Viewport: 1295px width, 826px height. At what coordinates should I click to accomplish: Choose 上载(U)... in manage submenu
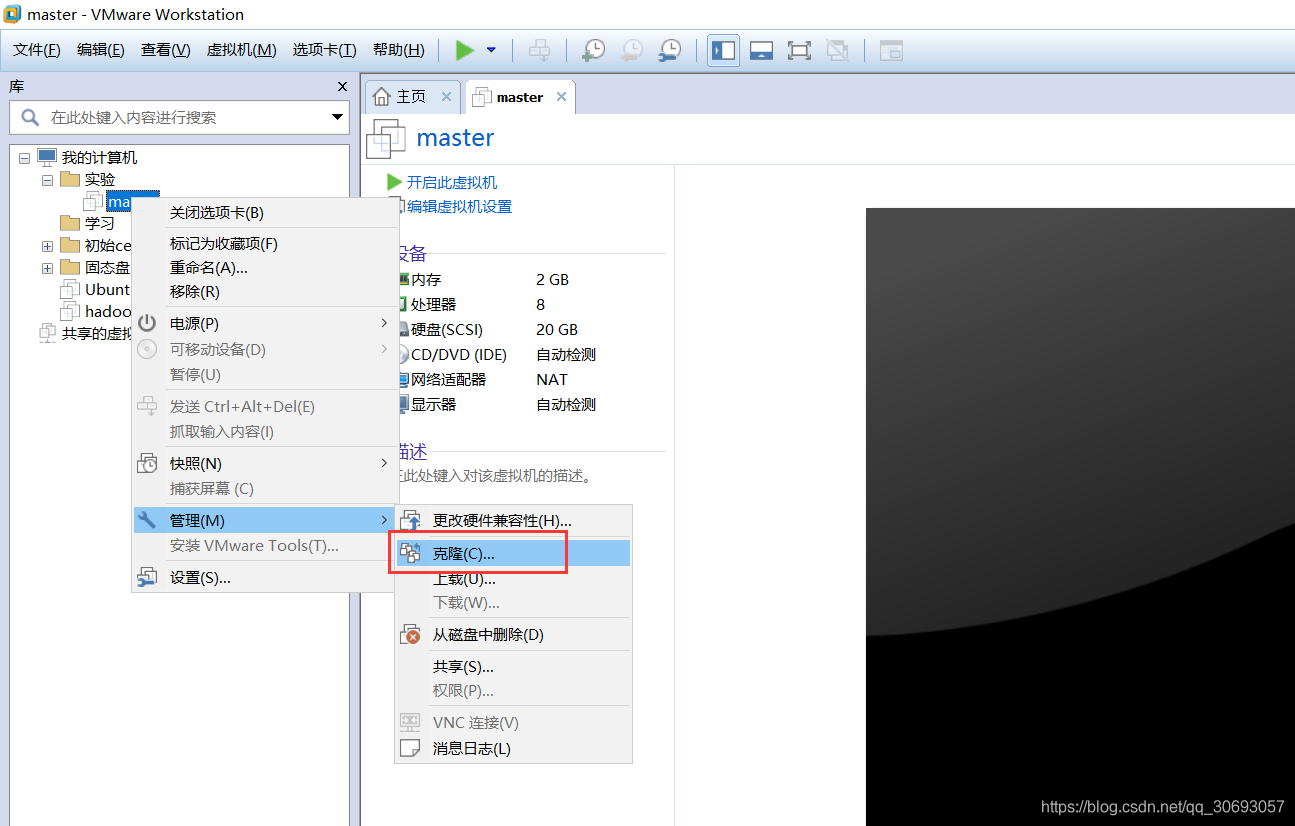coord(513,579)
